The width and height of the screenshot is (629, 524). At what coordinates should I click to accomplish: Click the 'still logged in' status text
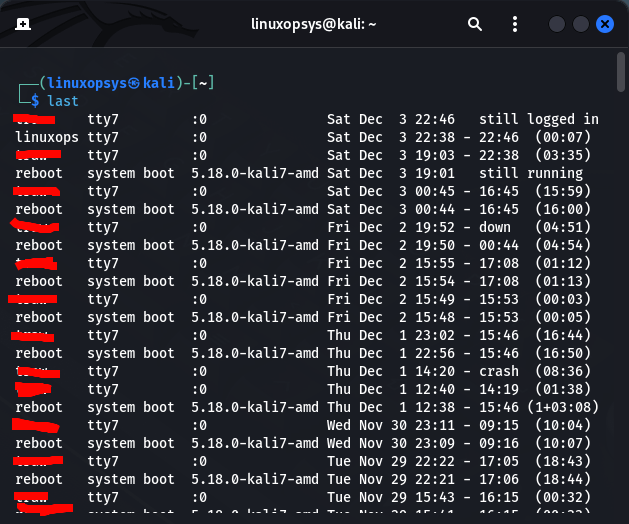click(x=538, y=119)
